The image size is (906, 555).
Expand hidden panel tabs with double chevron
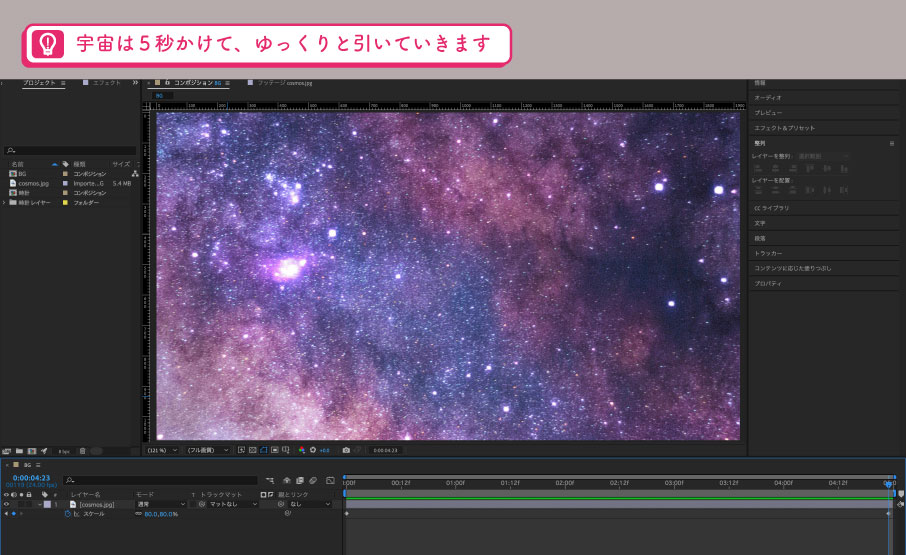[x=135, y=83]
